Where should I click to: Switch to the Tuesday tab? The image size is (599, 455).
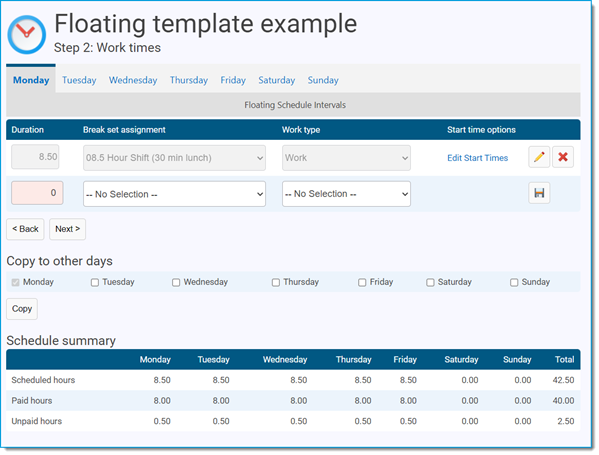(79, 80)
